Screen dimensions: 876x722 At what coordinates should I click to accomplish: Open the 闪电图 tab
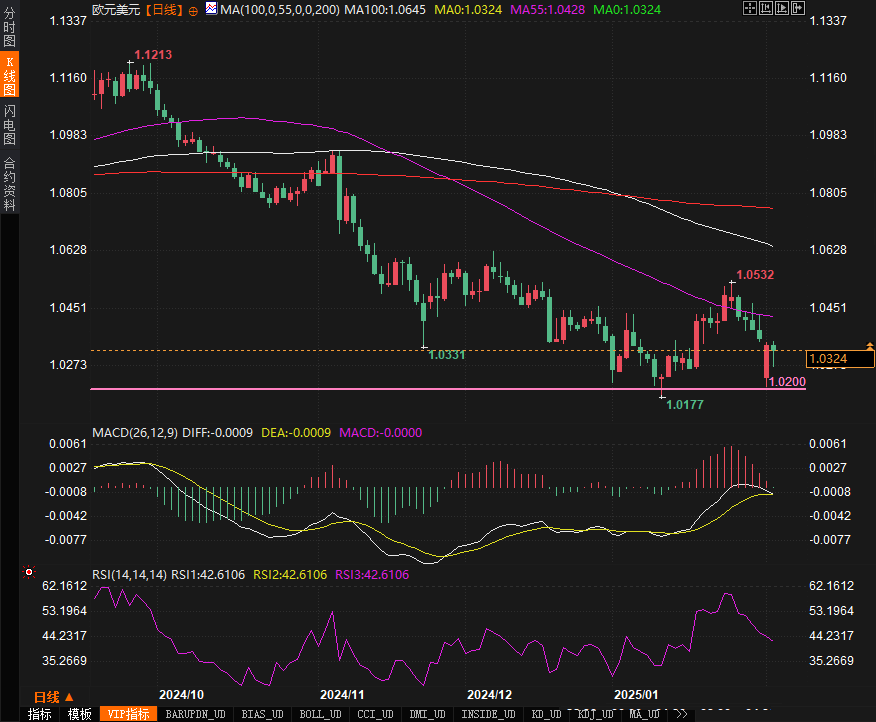pyautogui.click(x=9, y=125)
